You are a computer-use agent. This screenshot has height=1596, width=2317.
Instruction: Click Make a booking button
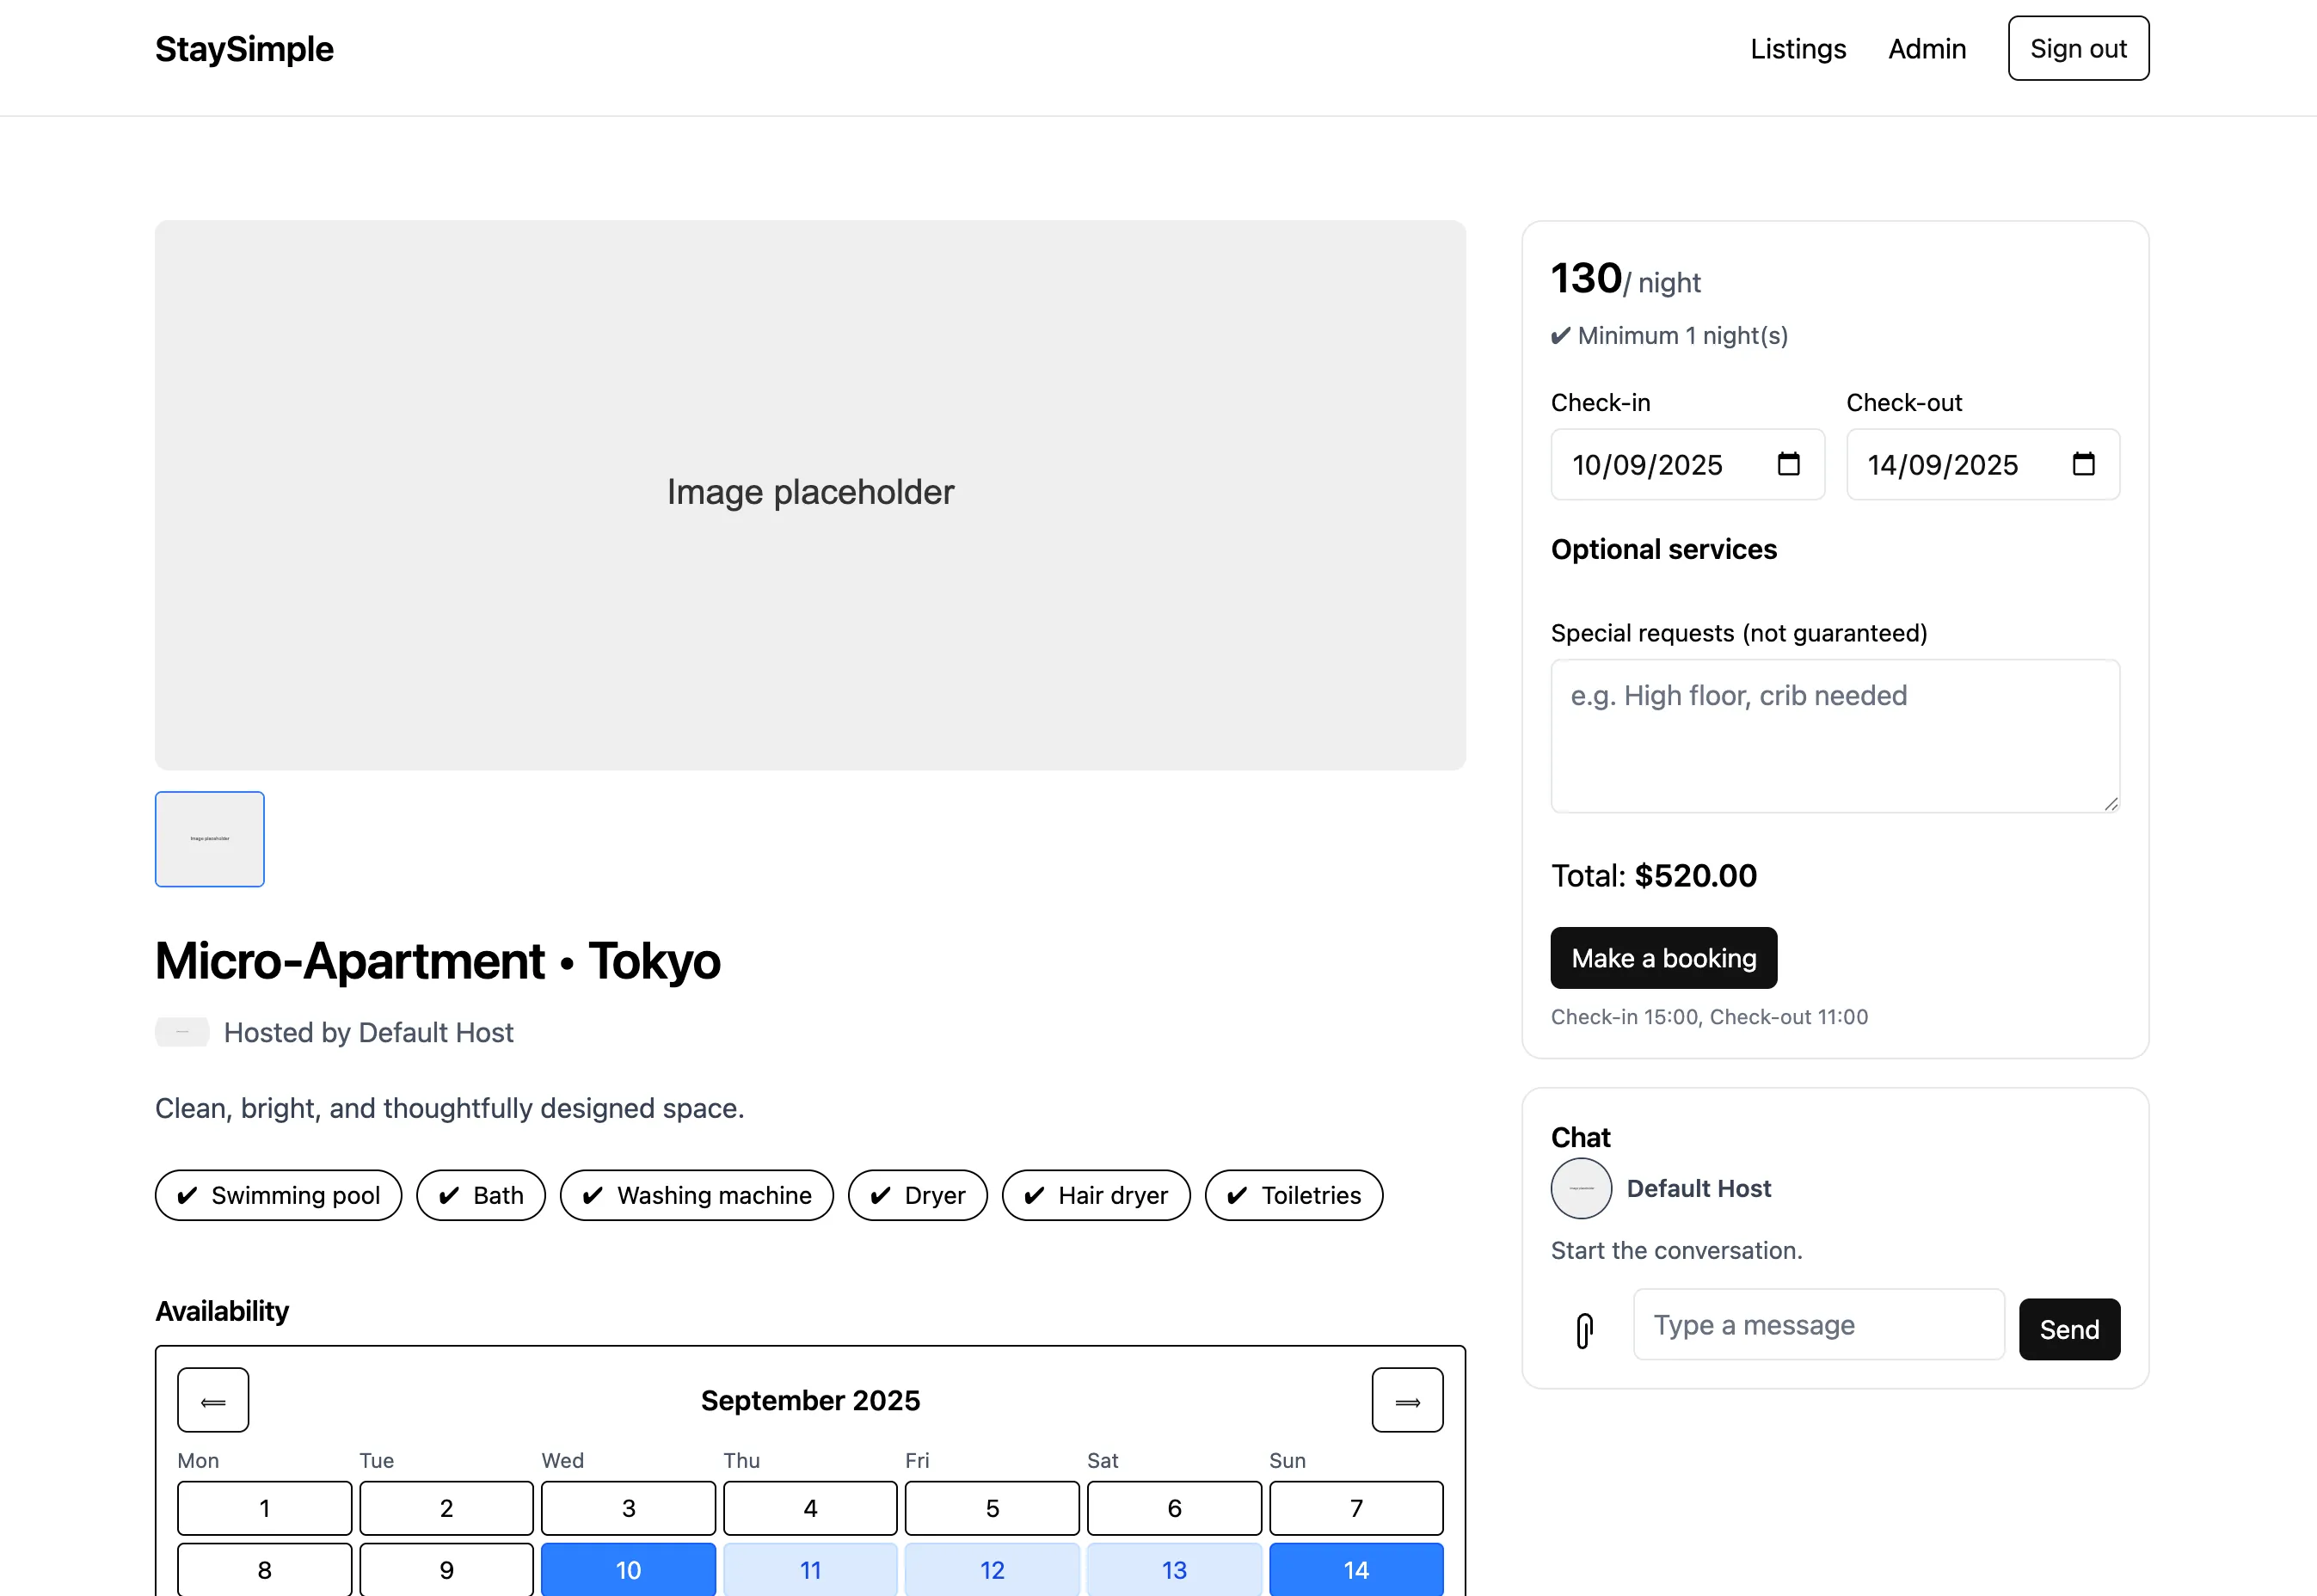[x=1663, y=958]
